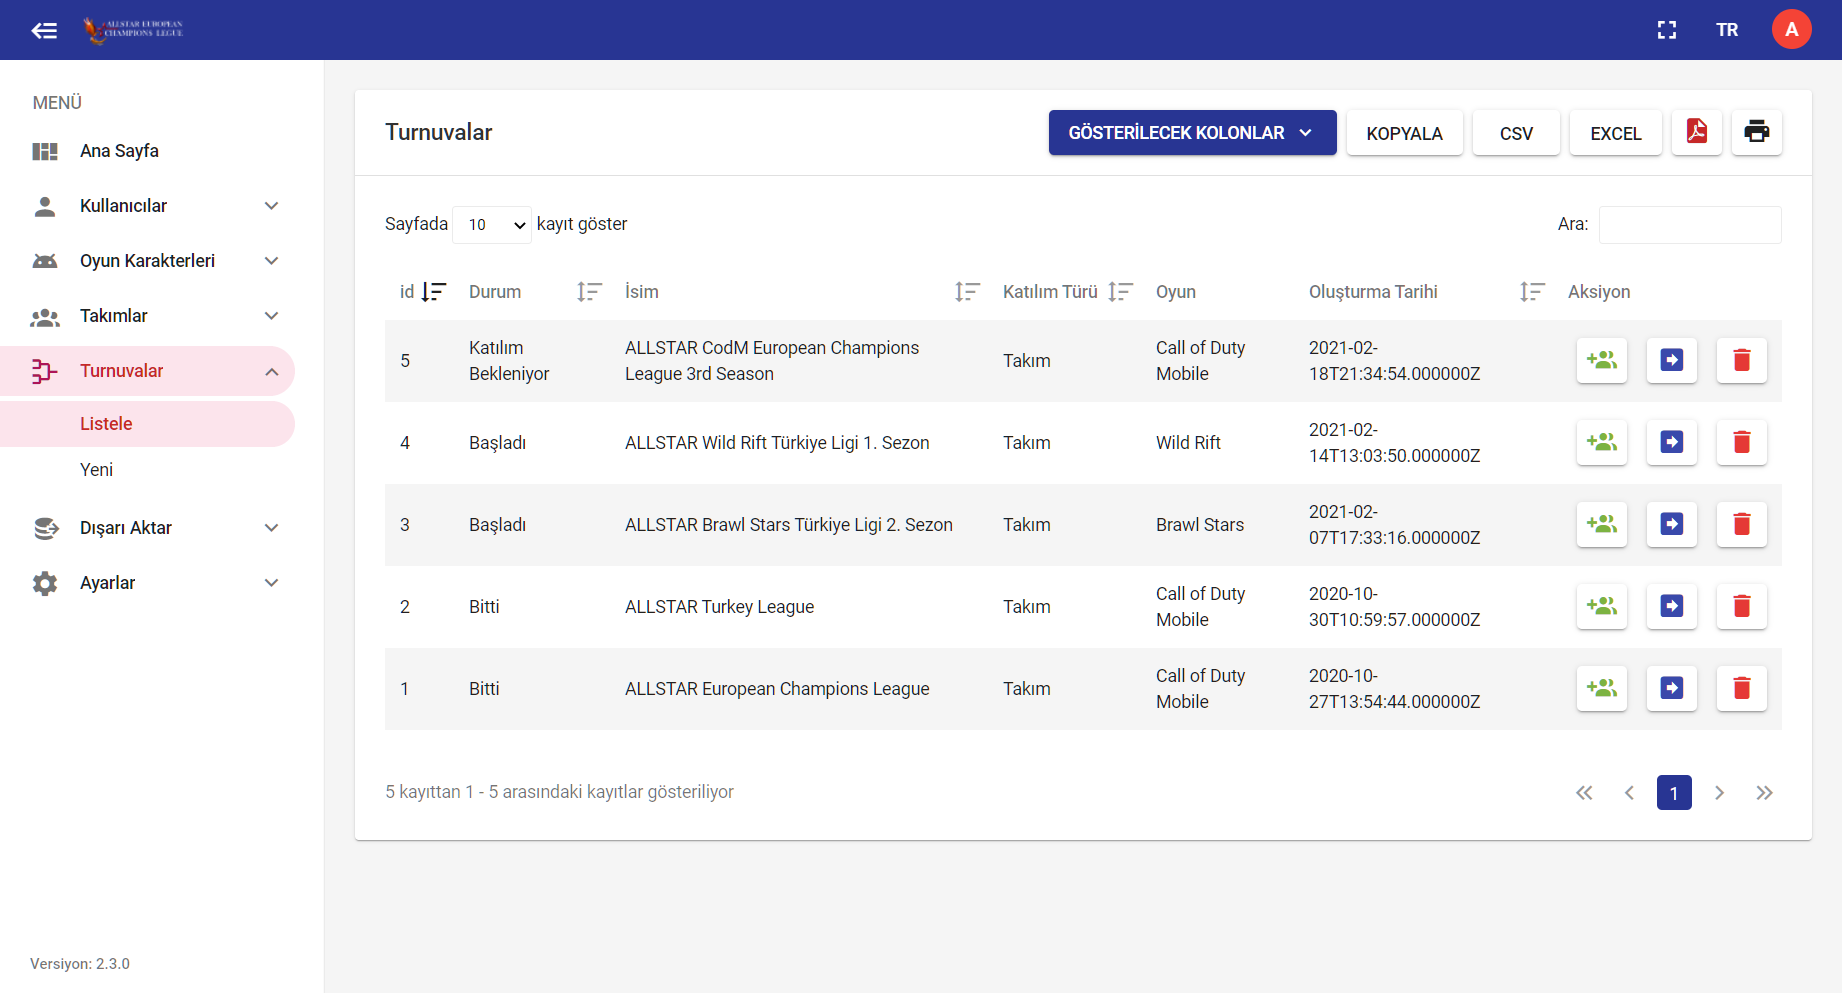Click the Ana Sayfa dashboard icon
Screen dimensions: 1842x993
pyautogui.click(x=45, y=151)
